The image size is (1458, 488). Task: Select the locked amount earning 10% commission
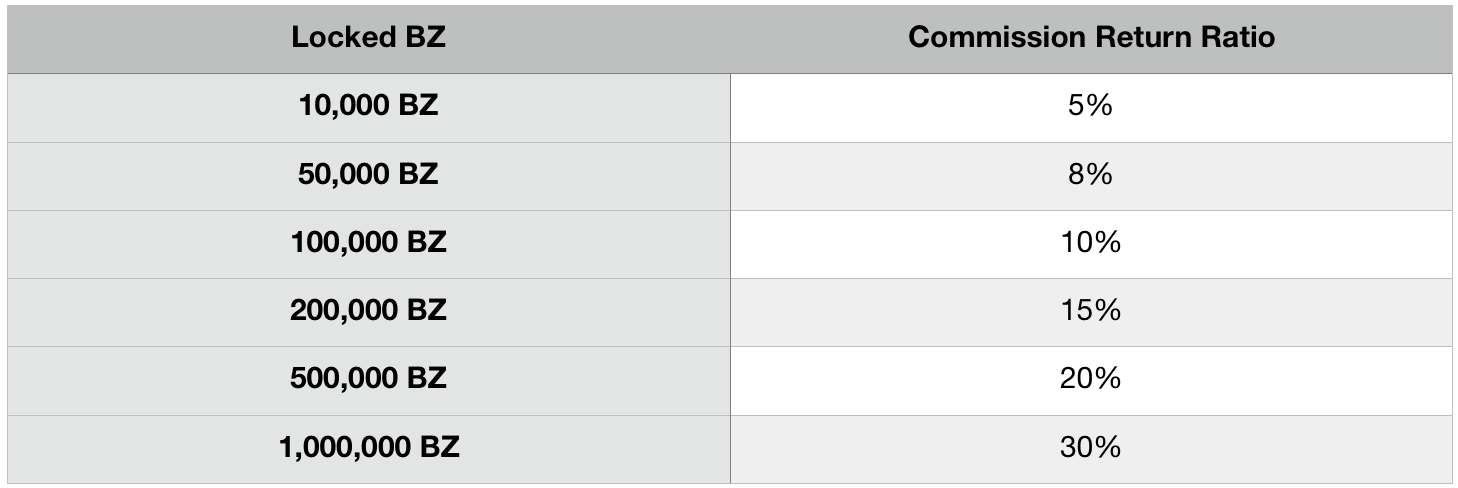point(368,242)
